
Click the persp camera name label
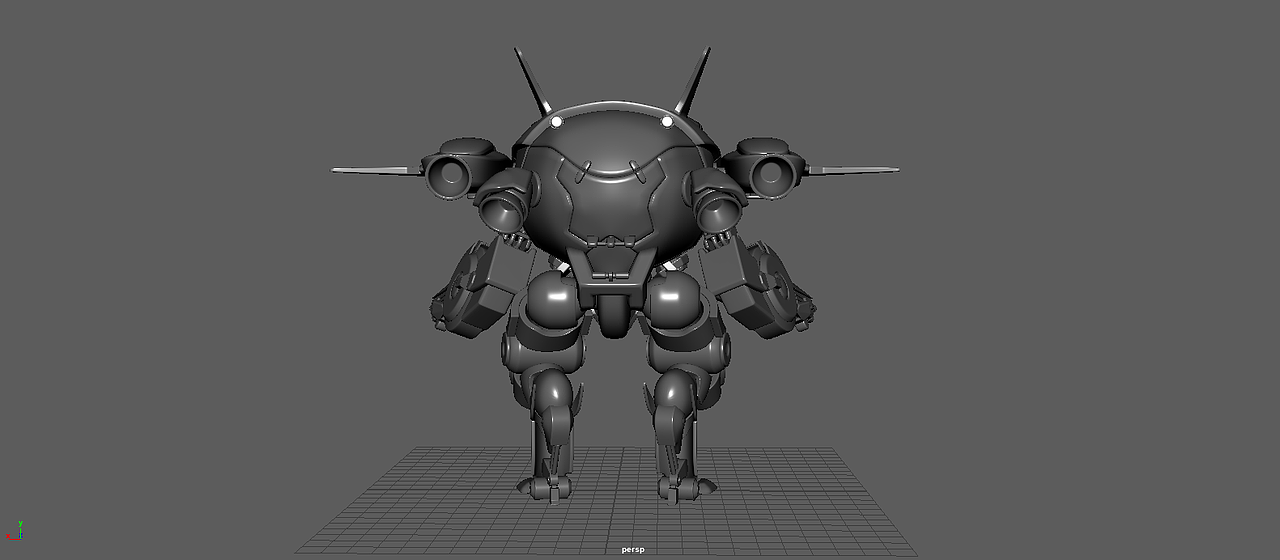[634, 549]
